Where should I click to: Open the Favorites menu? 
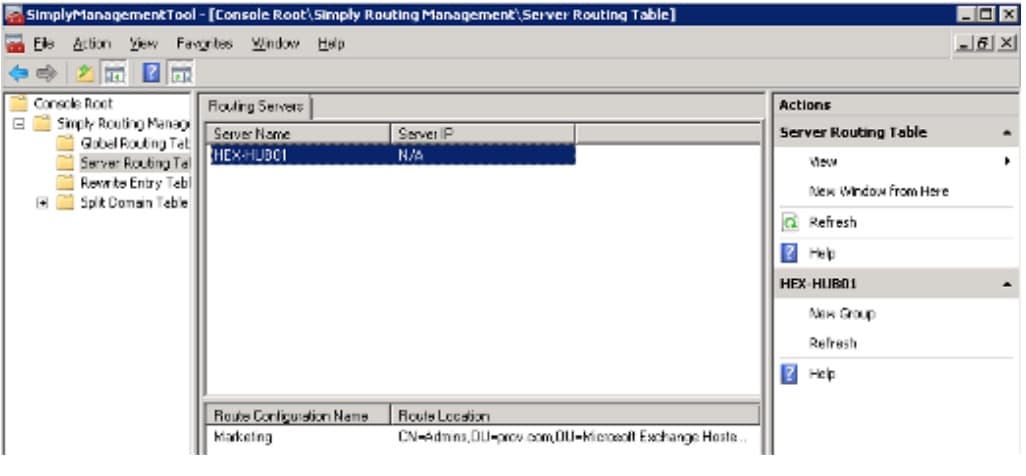[204, 44]
